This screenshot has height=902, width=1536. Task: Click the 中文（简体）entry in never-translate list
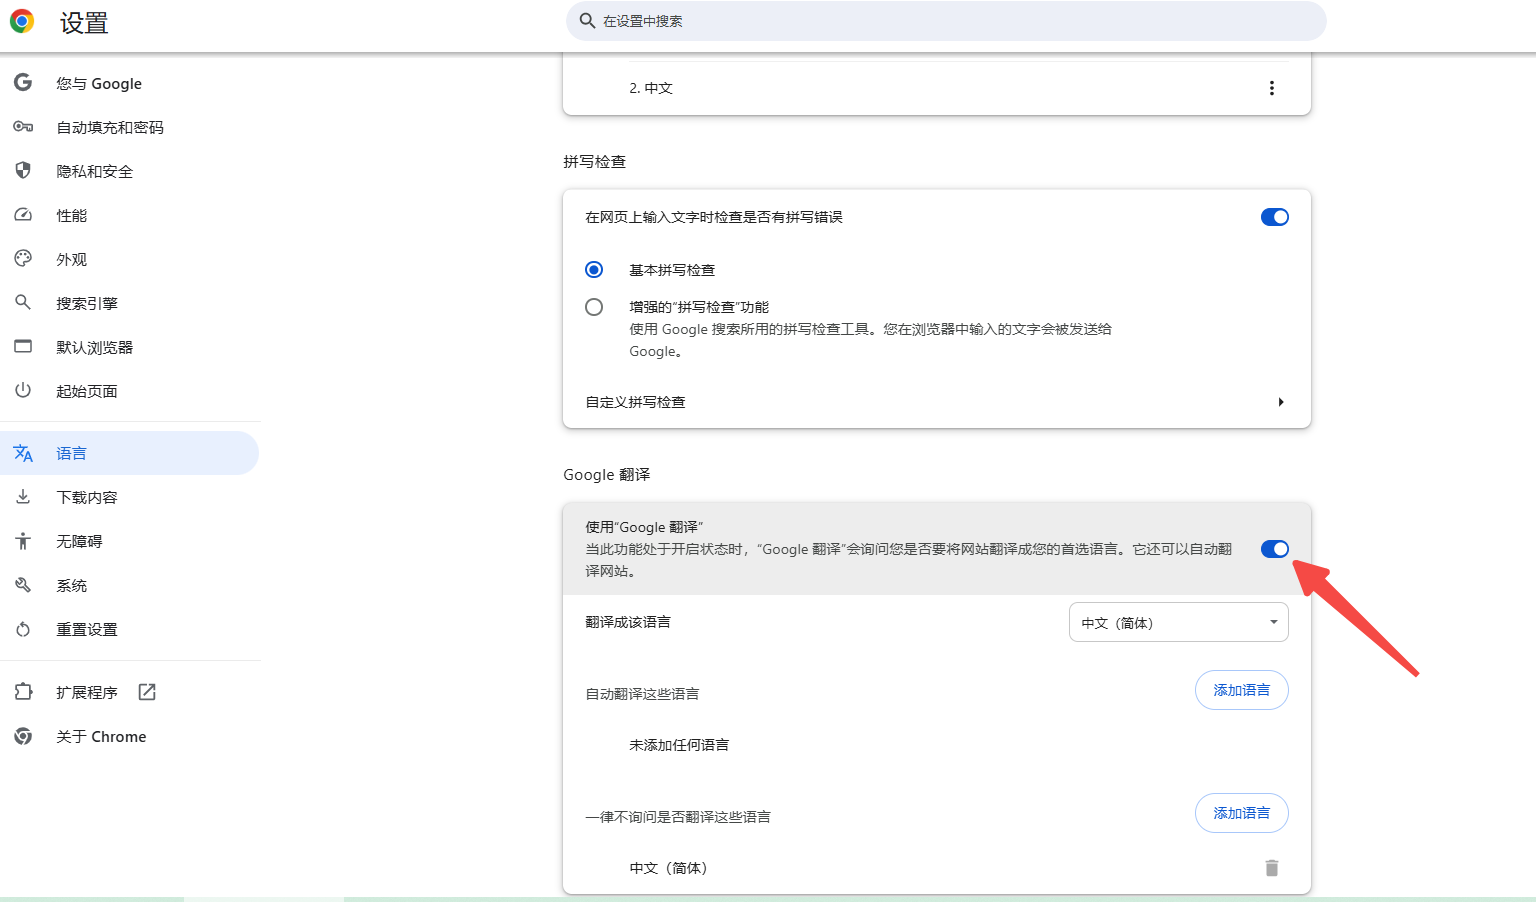(668, 868)
